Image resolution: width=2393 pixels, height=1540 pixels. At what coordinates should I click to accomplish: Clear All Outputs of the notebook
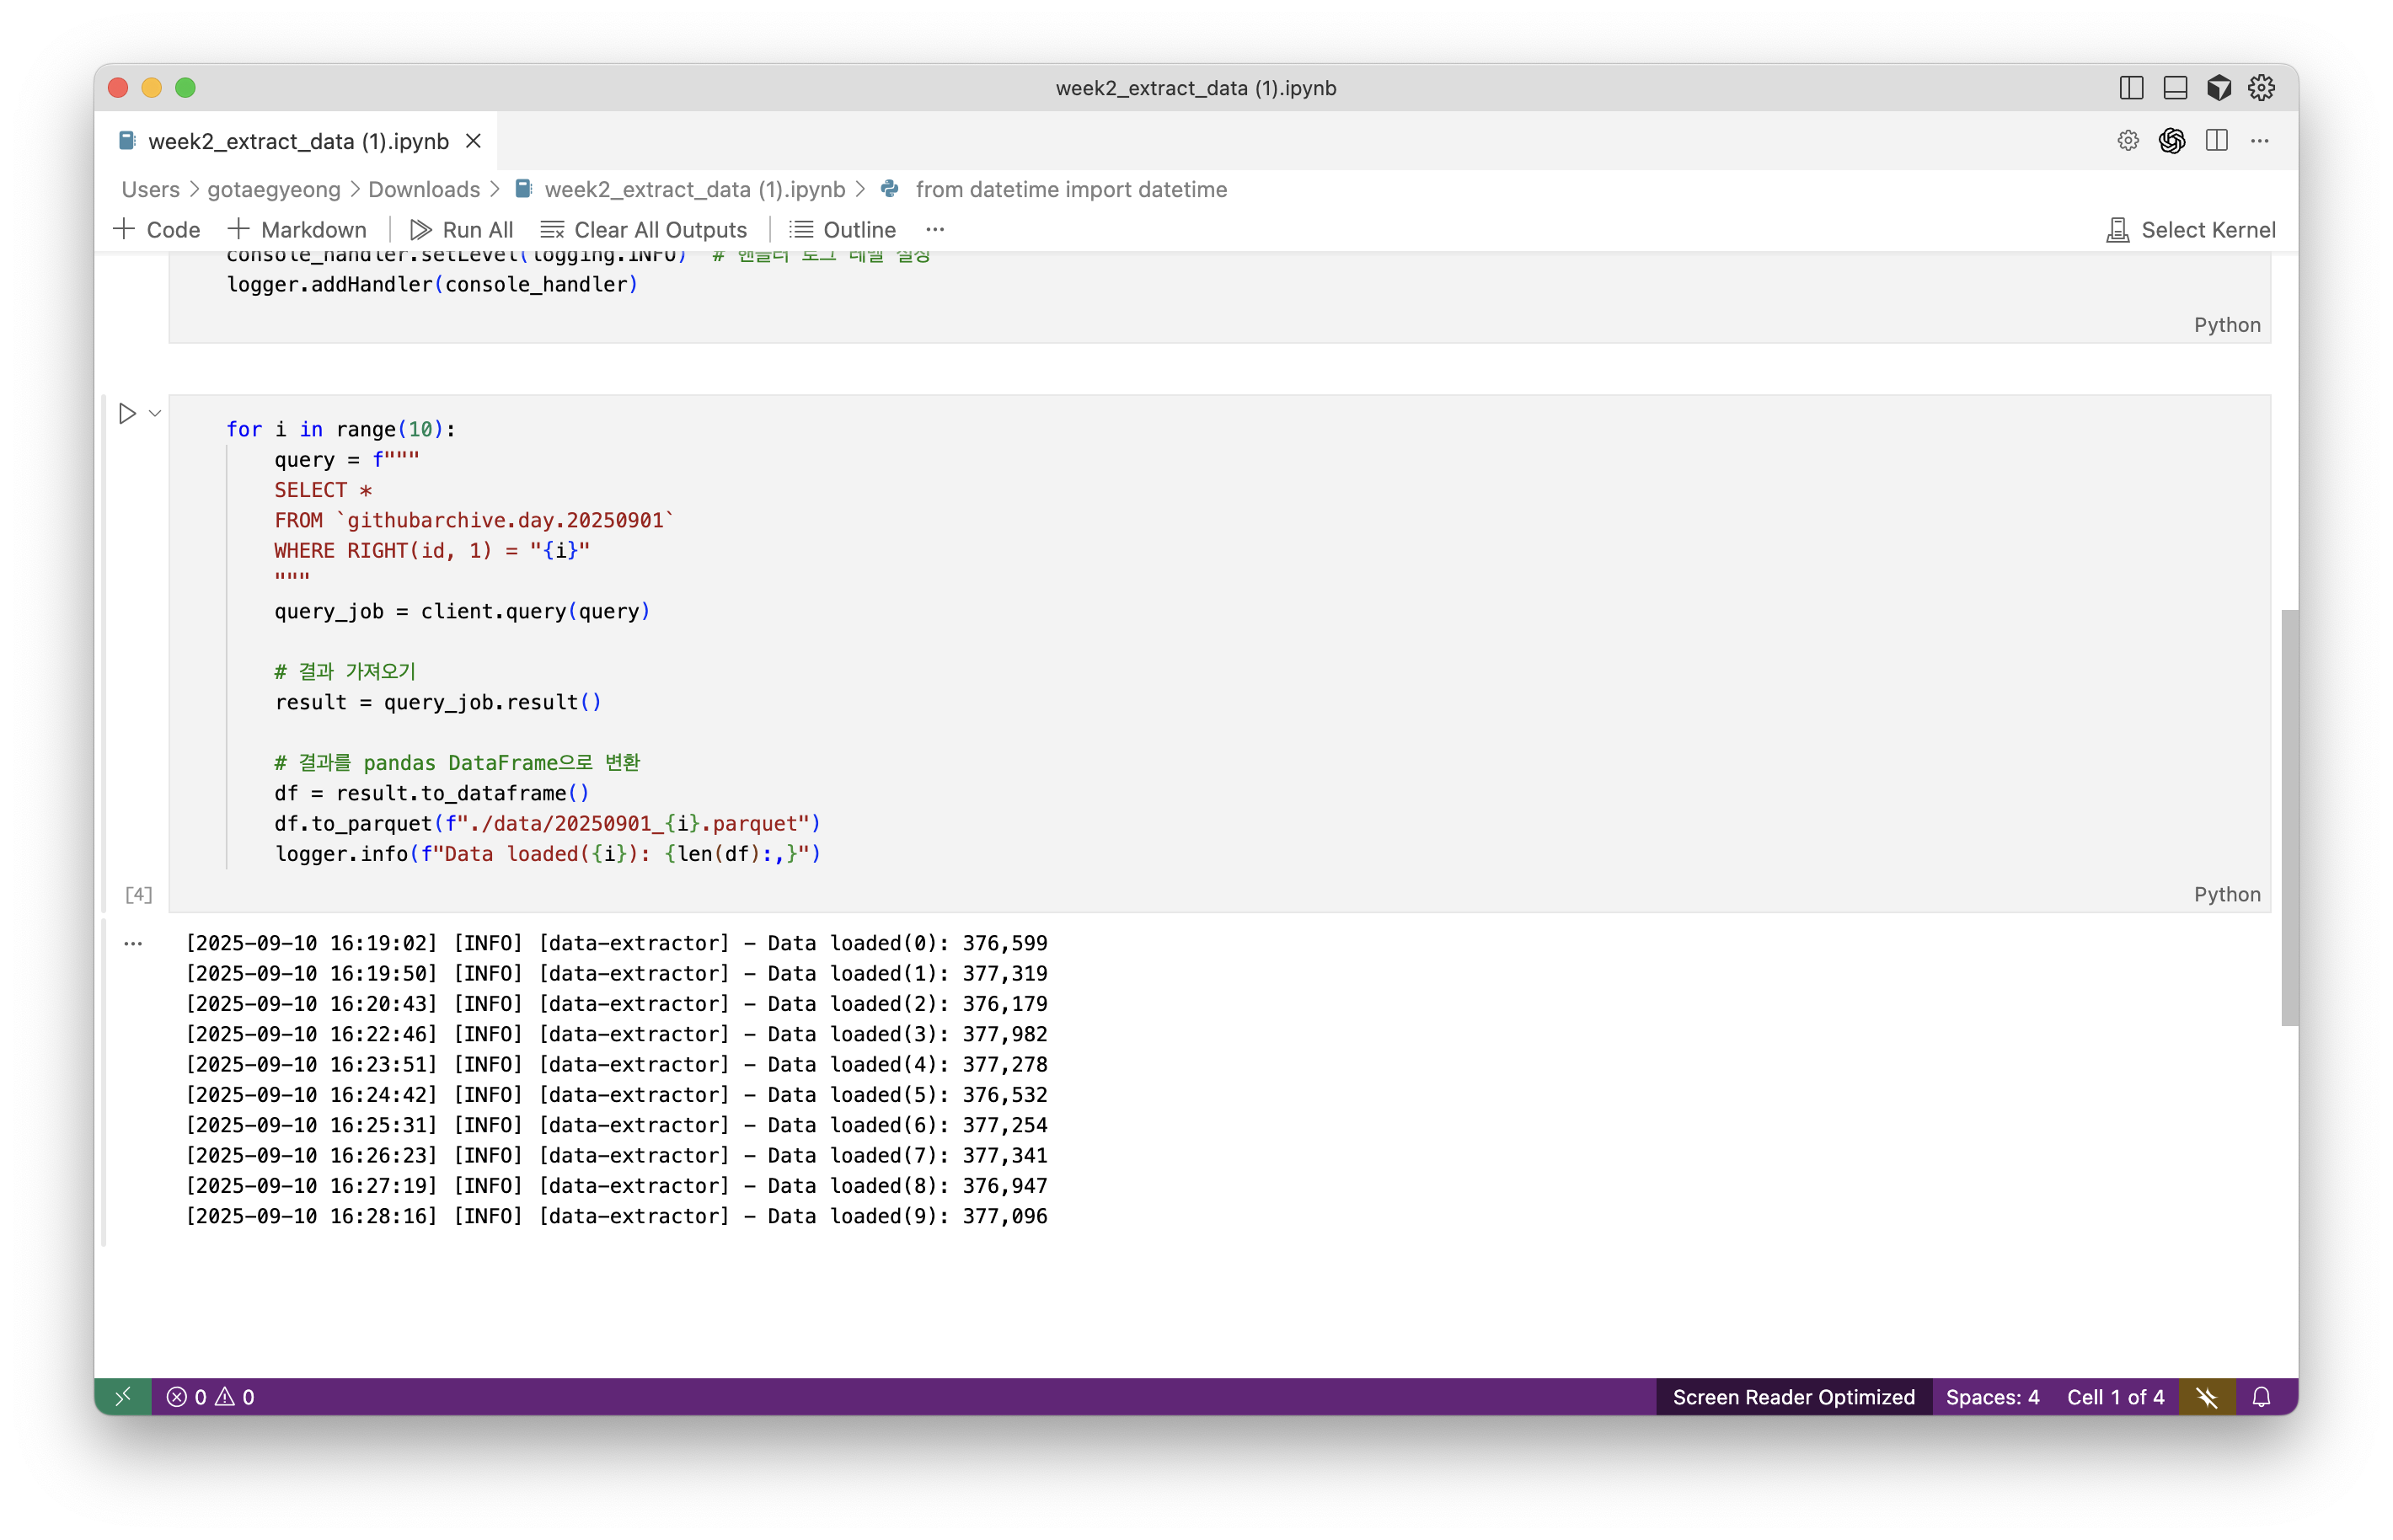point(644,230)
